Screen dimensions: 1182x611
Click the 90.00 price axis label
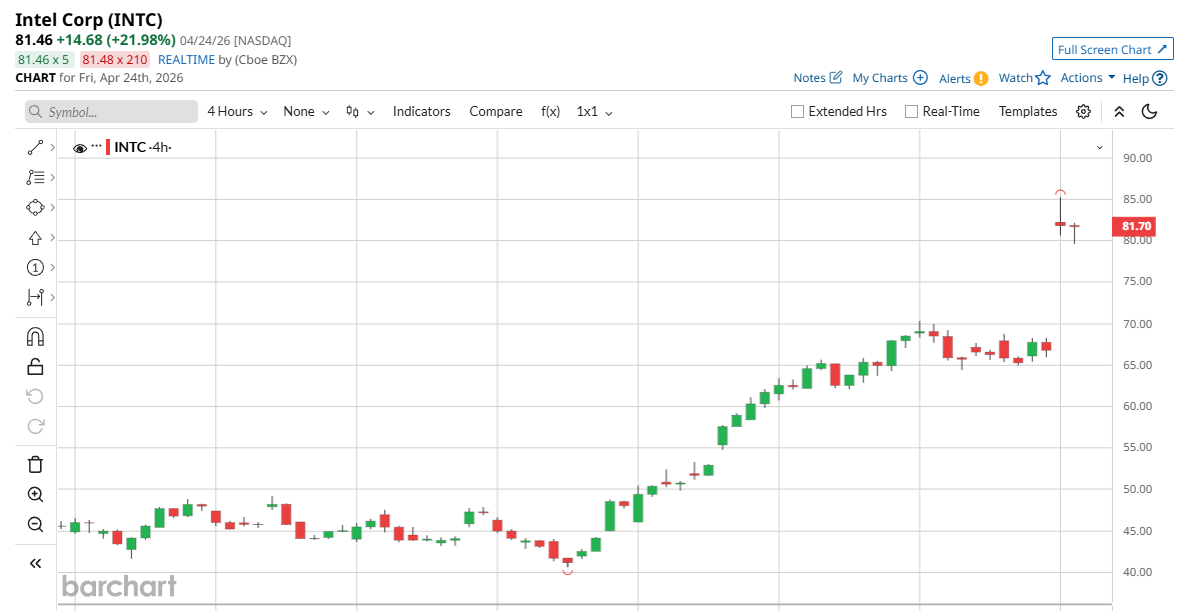coord(1138,158)
